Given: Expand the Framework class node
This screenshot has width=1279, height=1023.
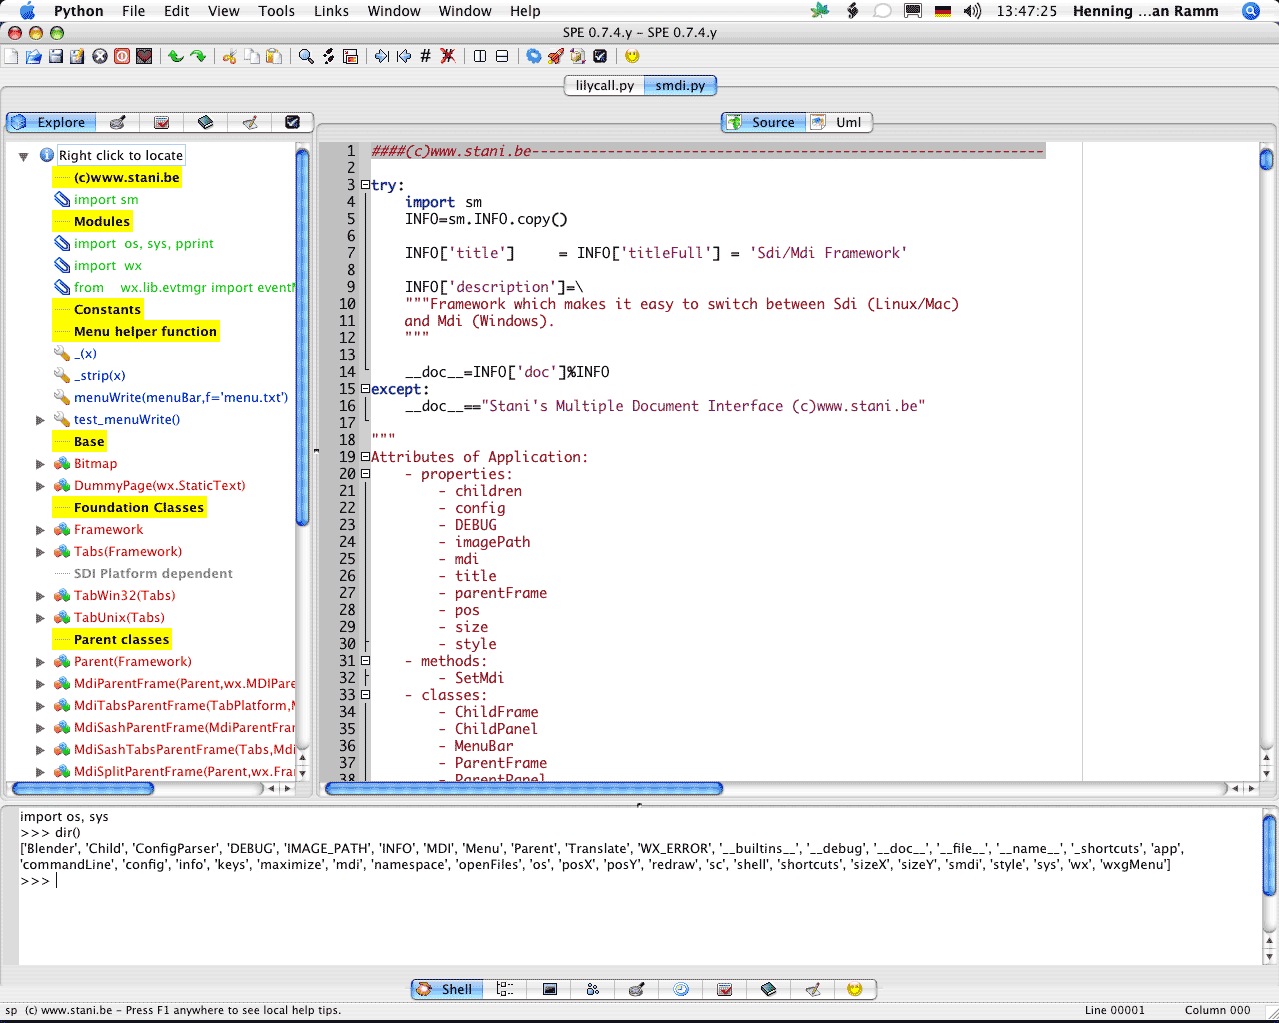Looking at the screenshot, I should point(40,530).
